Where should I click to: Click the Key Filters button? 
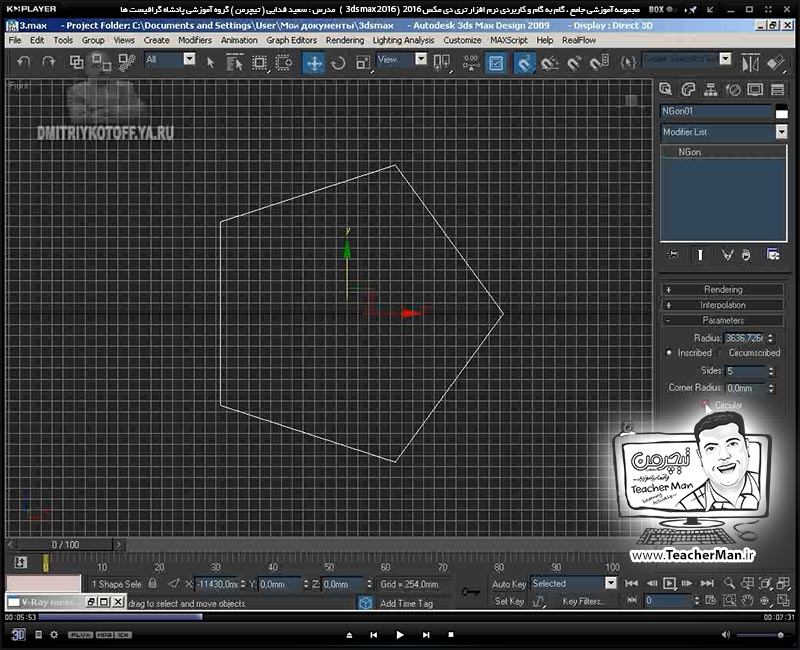point(583,601)
